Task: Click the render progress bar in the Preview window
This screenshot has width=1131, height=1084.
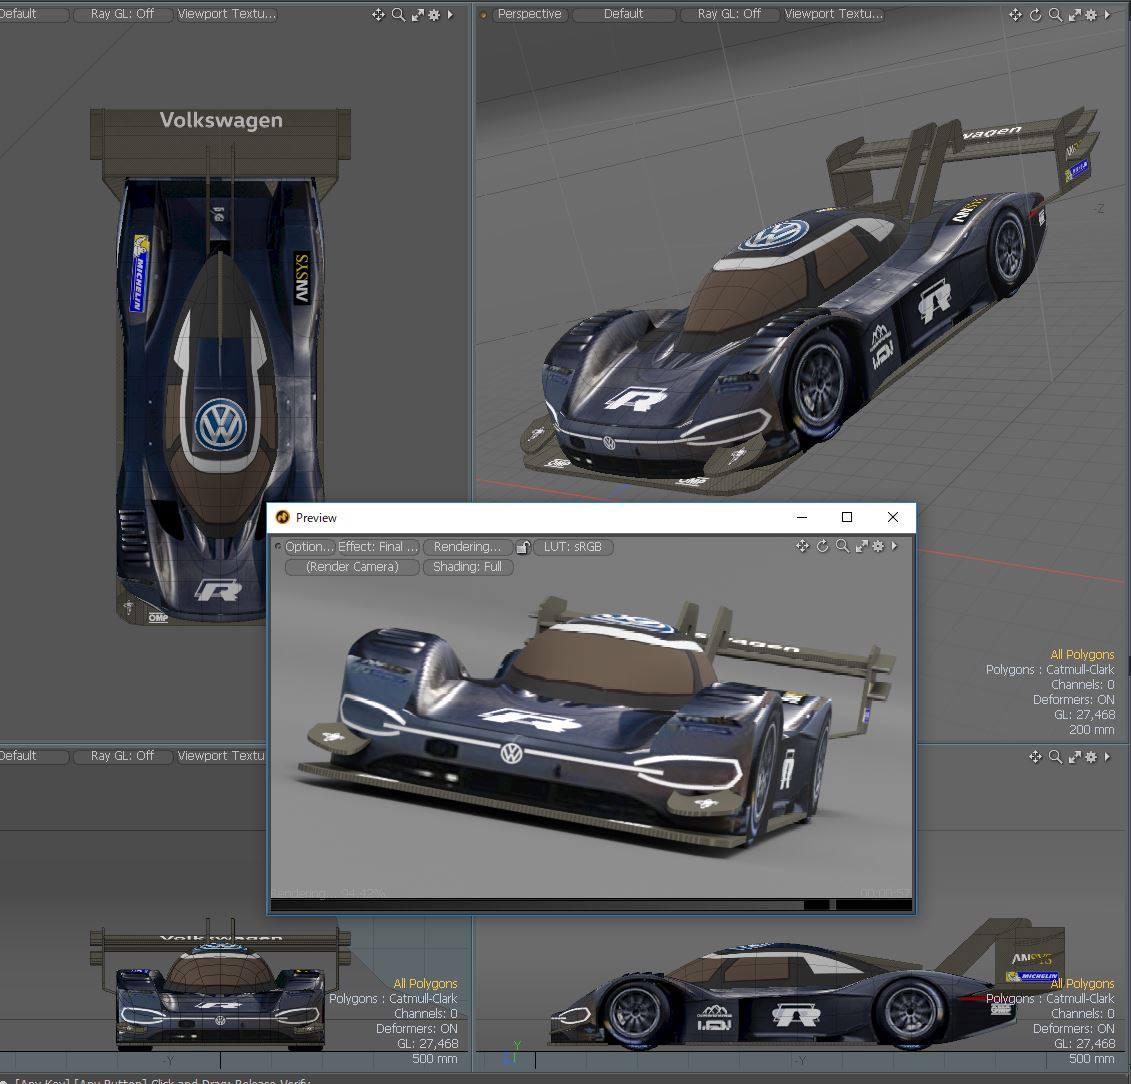Action: click(591, 905)
